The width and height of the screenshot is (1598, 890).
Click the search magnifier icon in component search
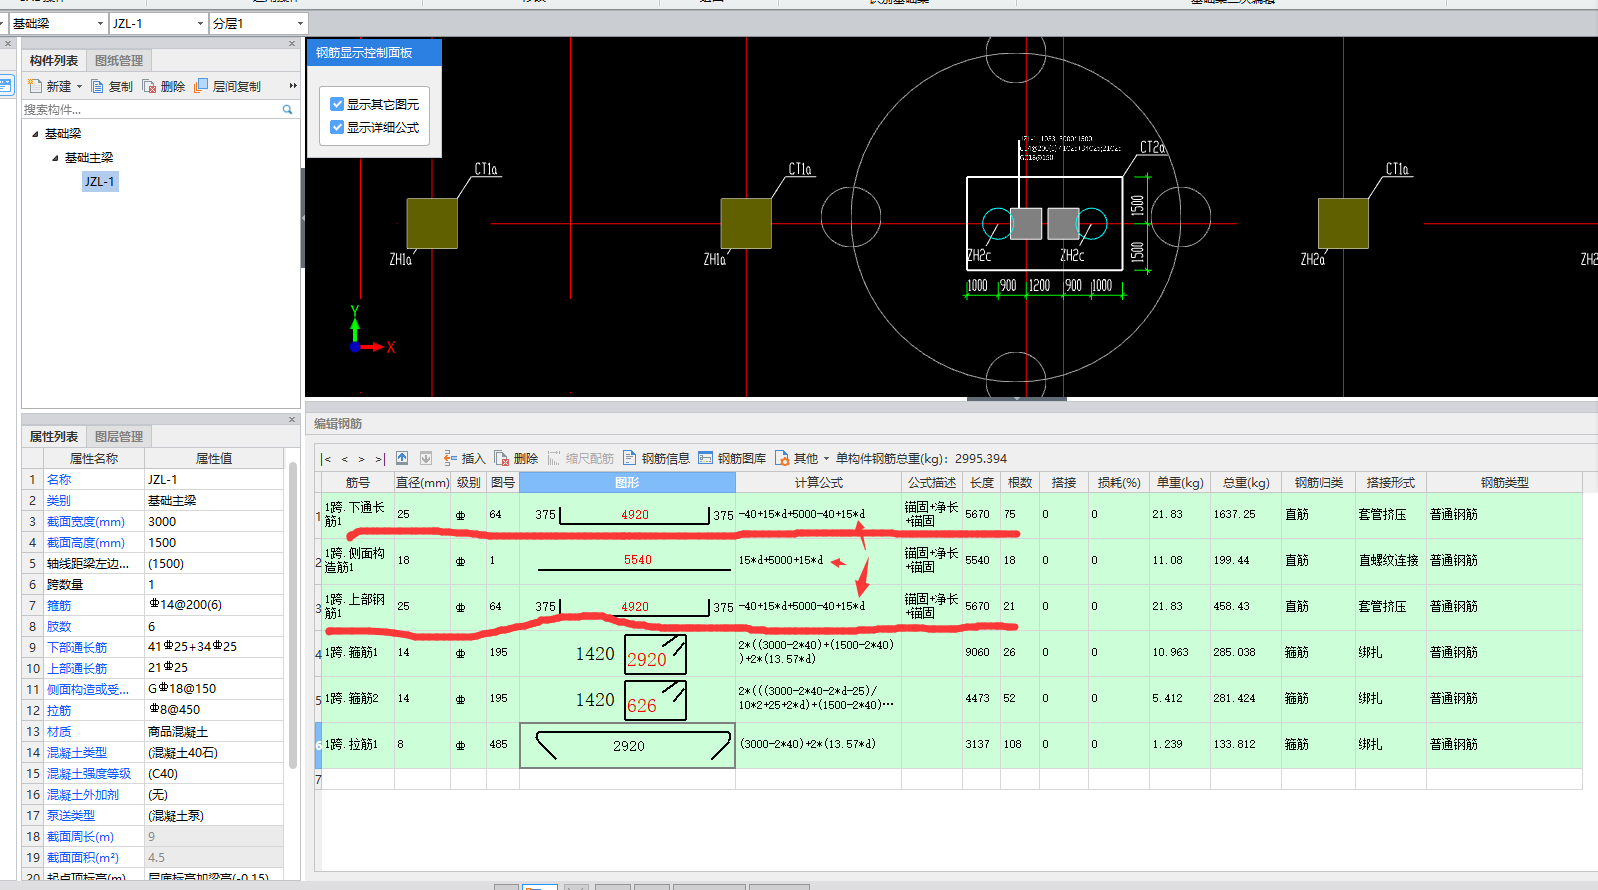coord(287,109)
